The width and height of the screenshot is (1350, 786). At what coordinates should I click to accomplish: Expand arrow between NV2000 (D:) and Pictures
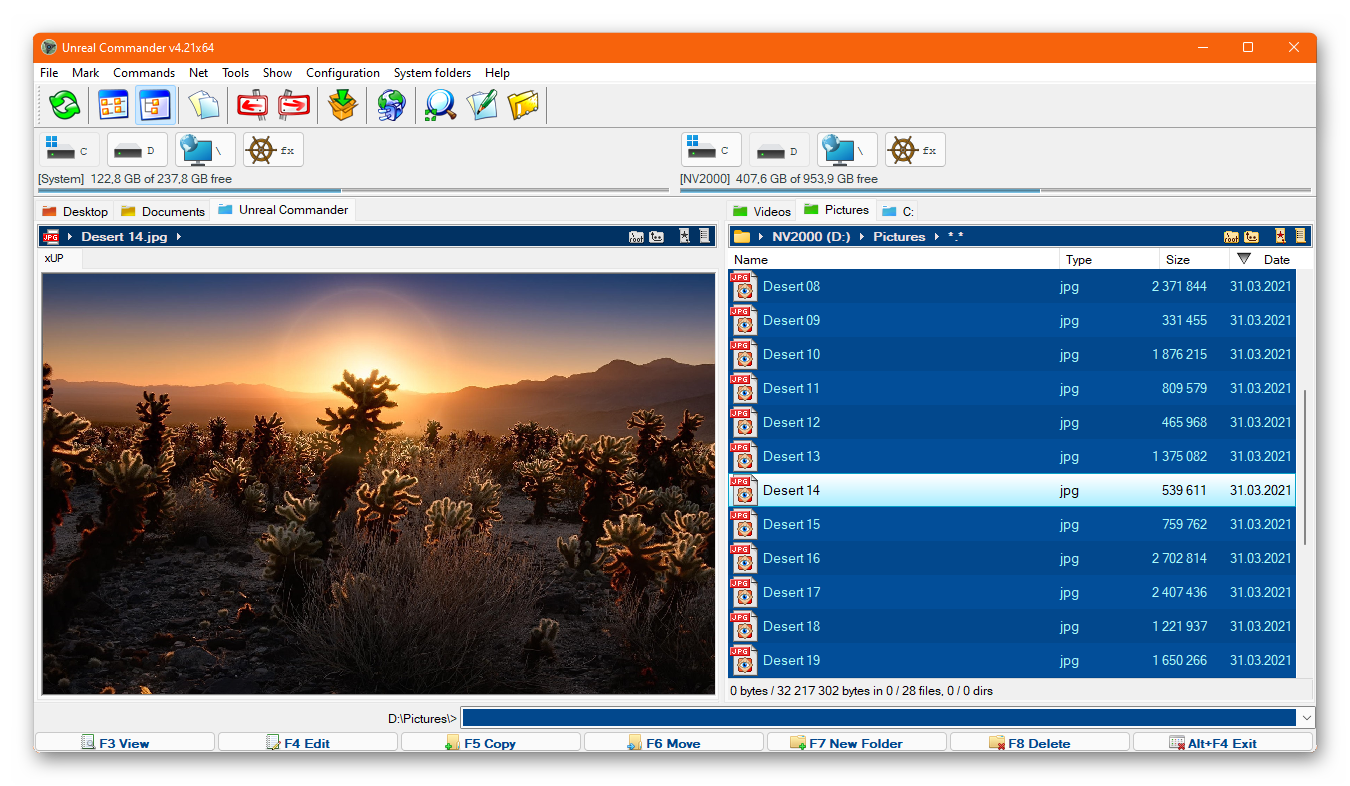[x=862, y=237]
